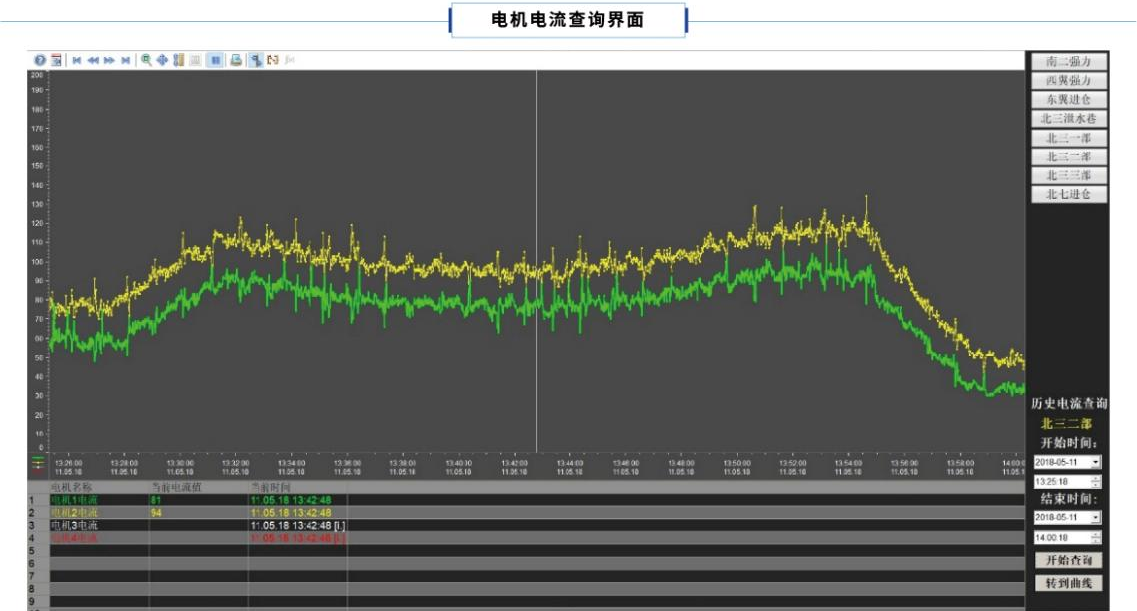Toggle the 电机3电流 white curve row
Screen dimensions: 1137x611
75,525
